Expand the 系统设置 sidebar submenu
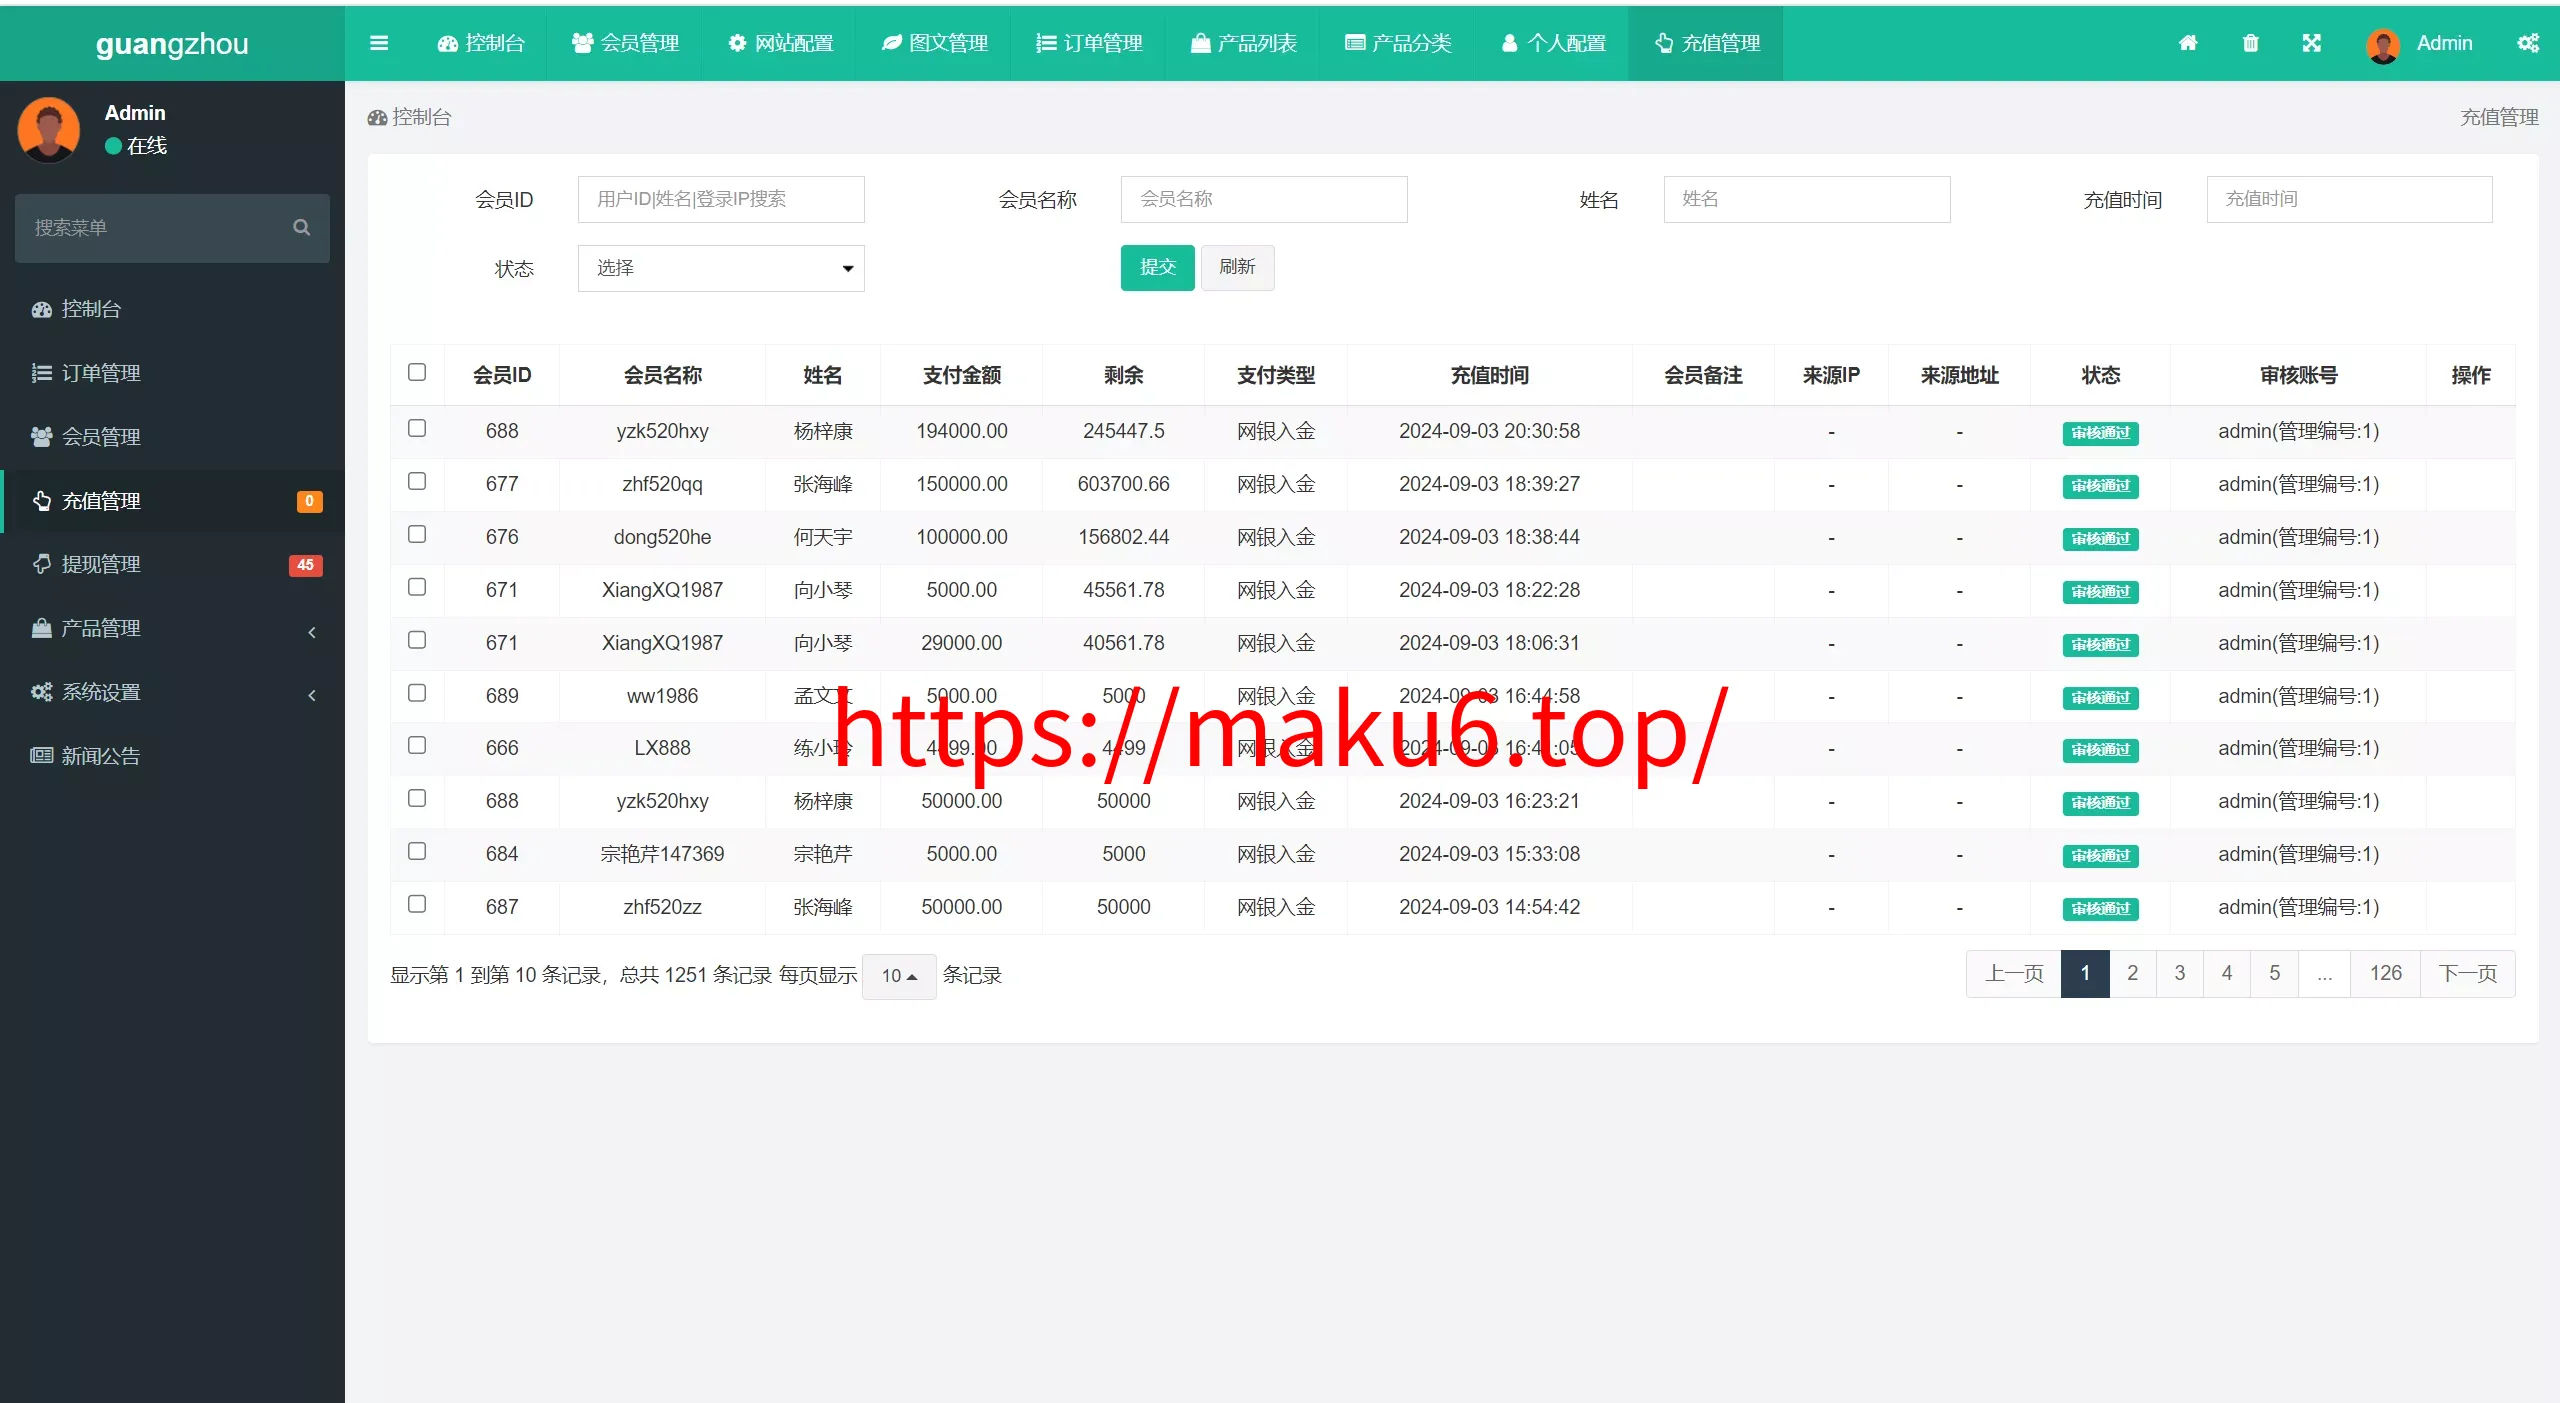 pyautogui.click(x=172, y=693)
